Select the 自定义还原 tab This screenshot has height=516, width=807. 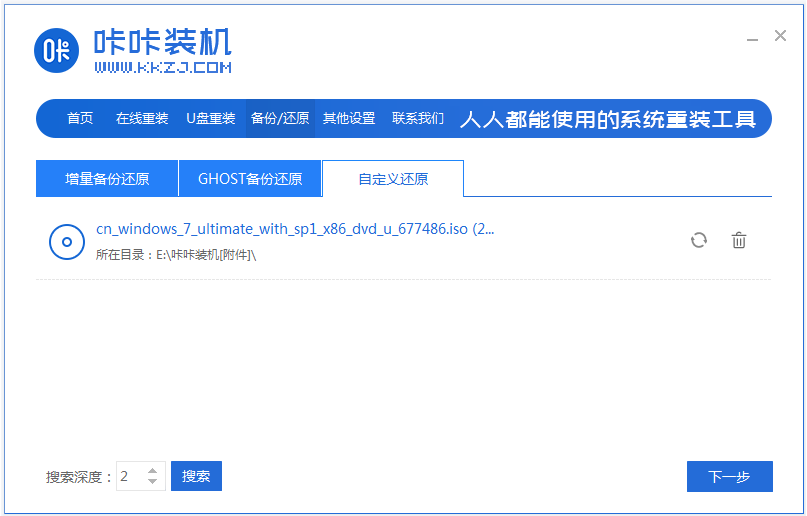point(393,179)
